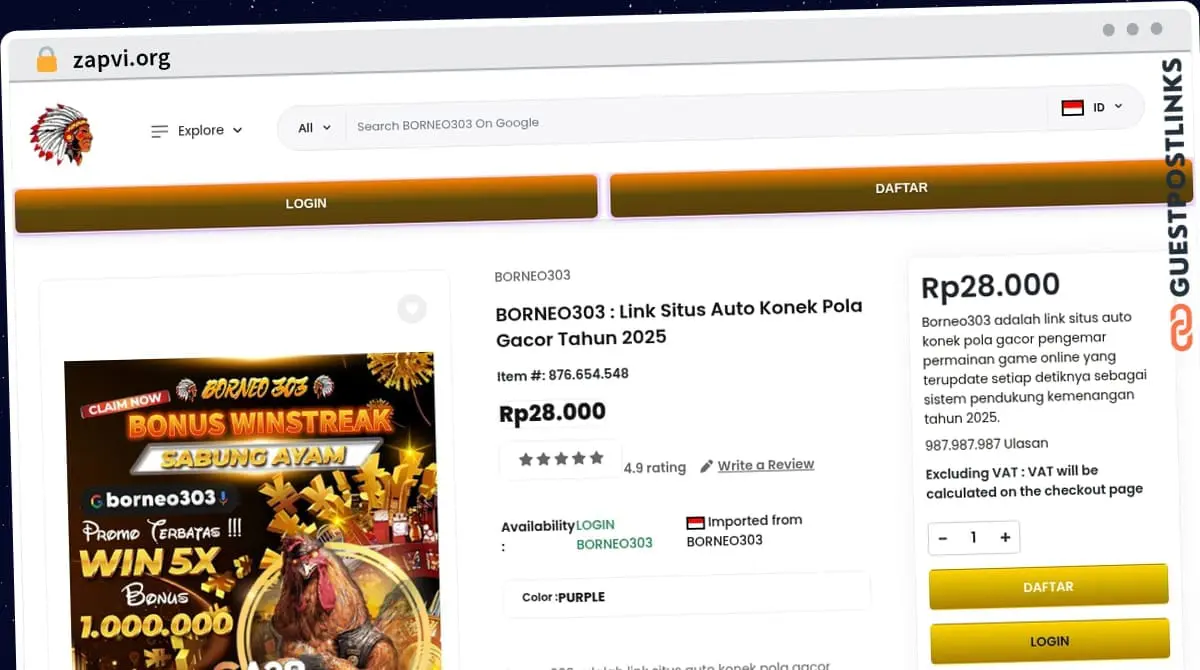
Task: Click the Indonesian flag icon in header
Action: pos(1073,107)
